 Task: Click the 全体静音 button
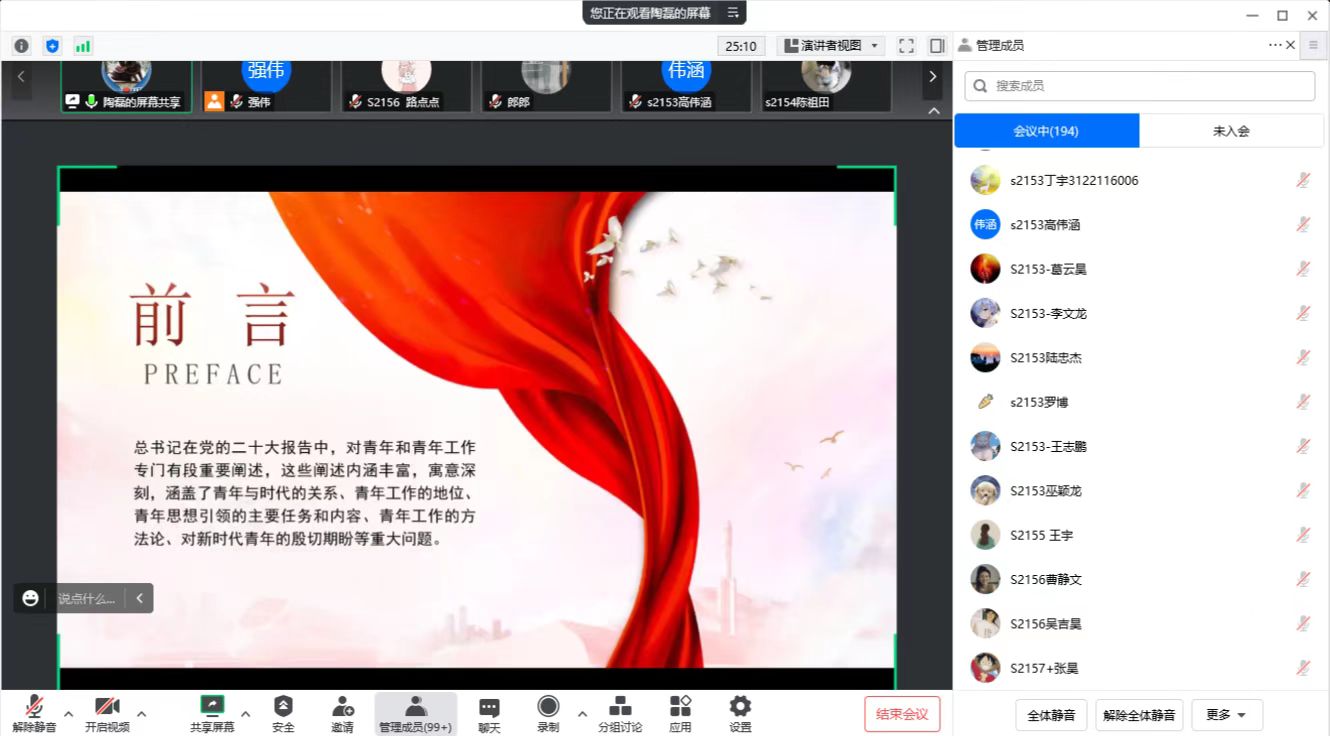coord(1051,715)
